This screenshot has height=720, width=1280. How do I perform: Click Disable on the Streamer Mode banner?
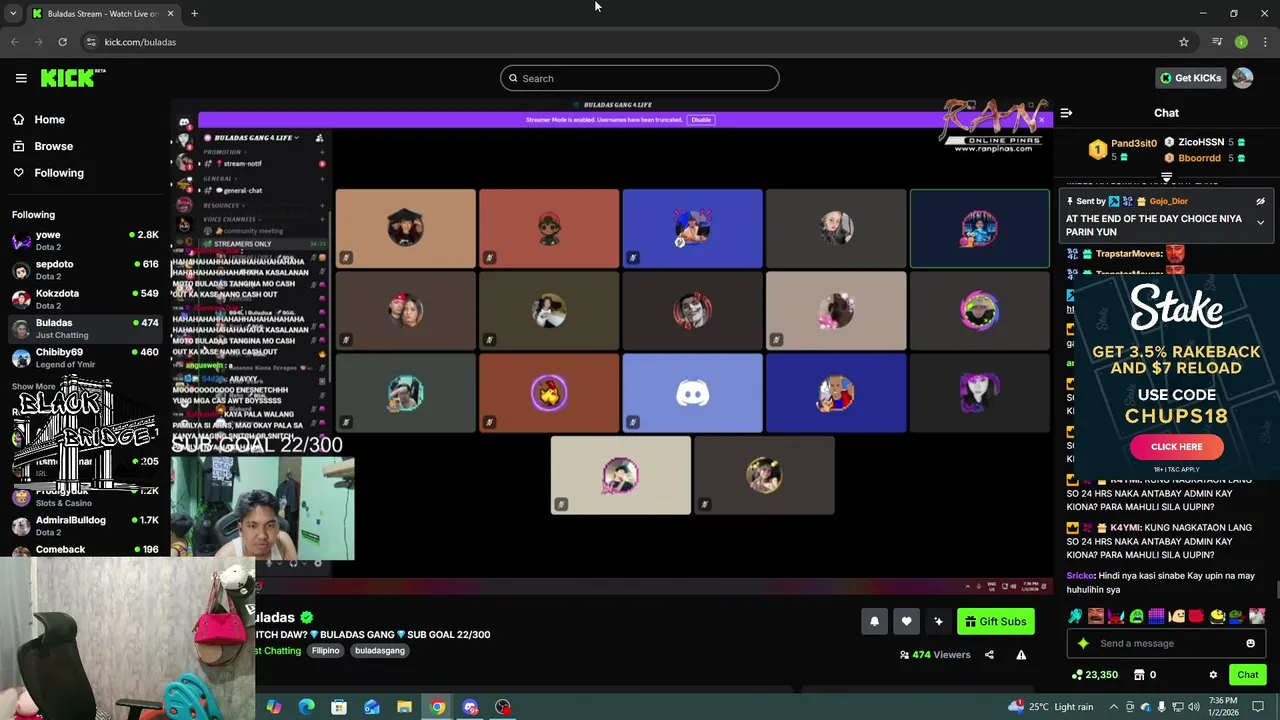coord(701,120)
